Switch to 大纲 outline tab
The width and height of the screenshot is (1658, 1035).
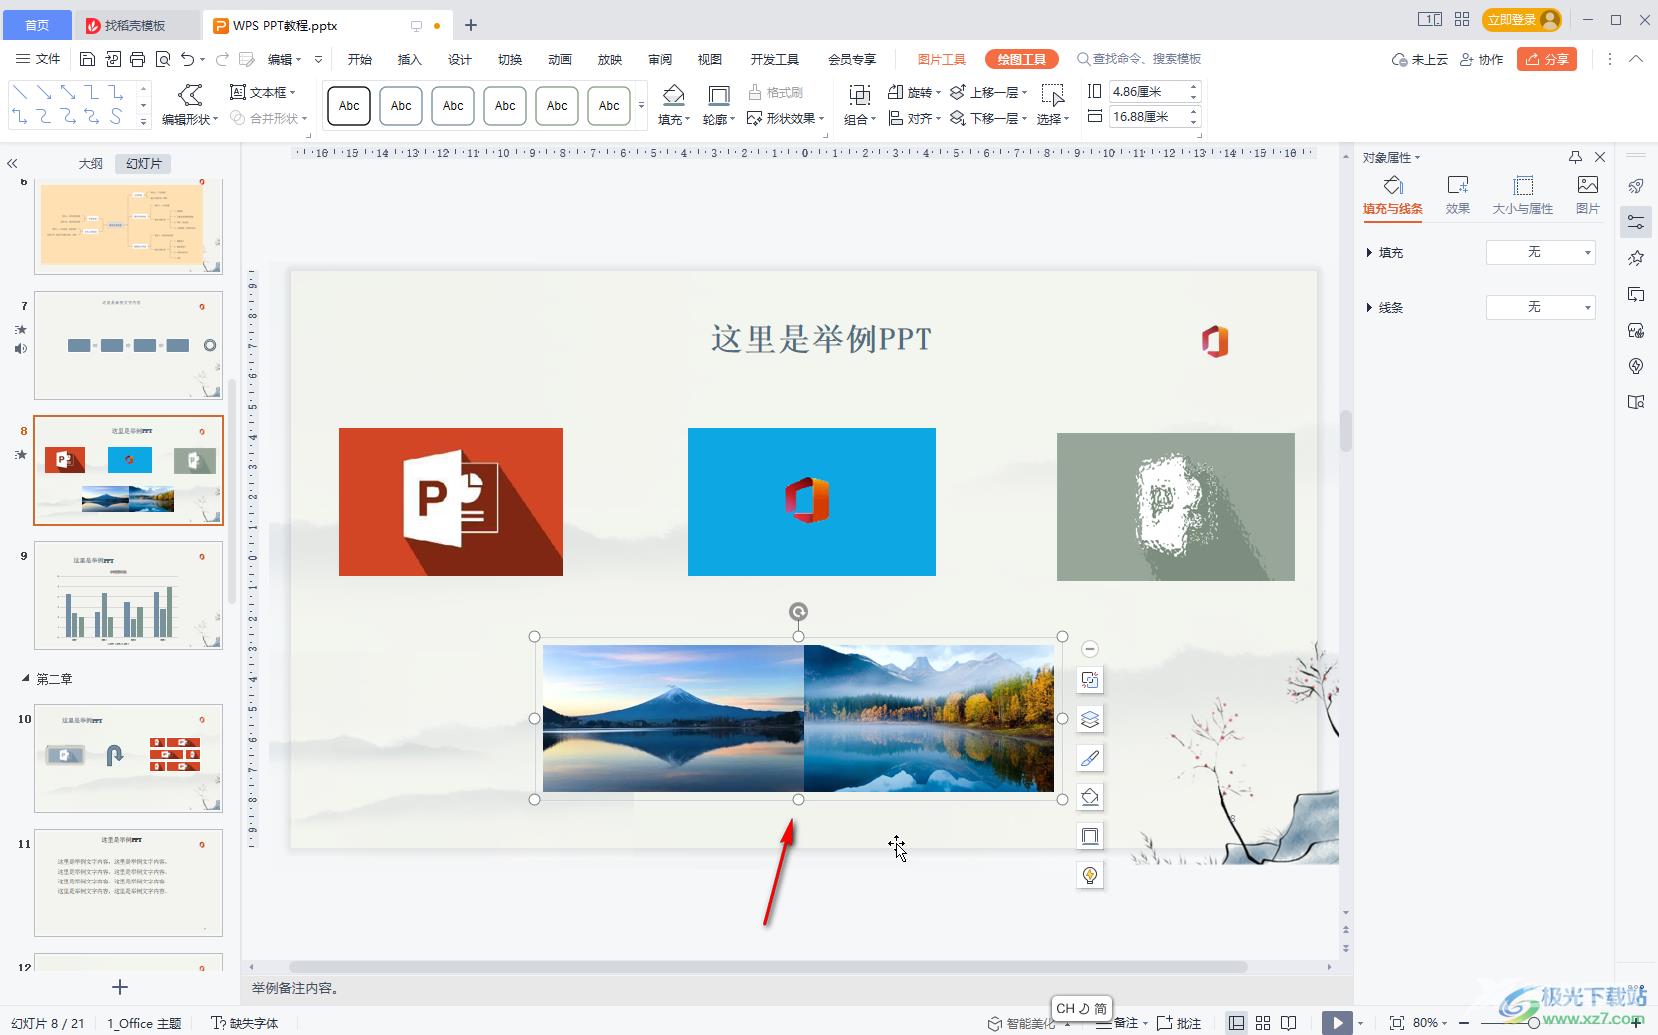click(91, 163)
